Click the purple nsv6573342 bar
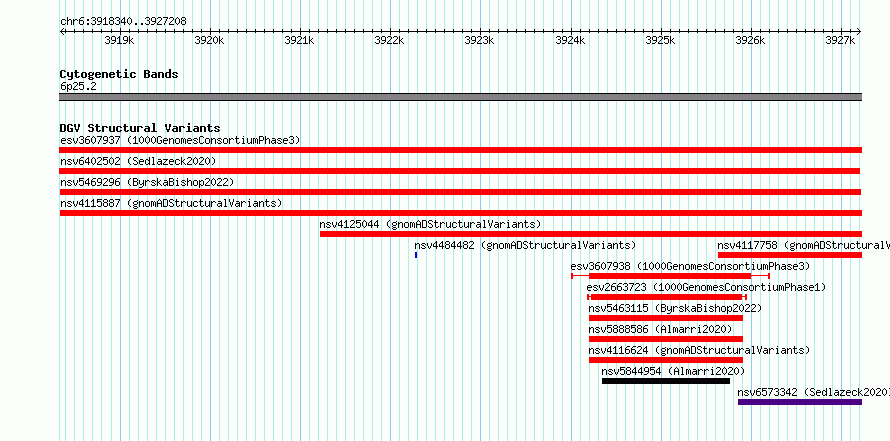Viewport: 890px width, 441px height. 800,402
